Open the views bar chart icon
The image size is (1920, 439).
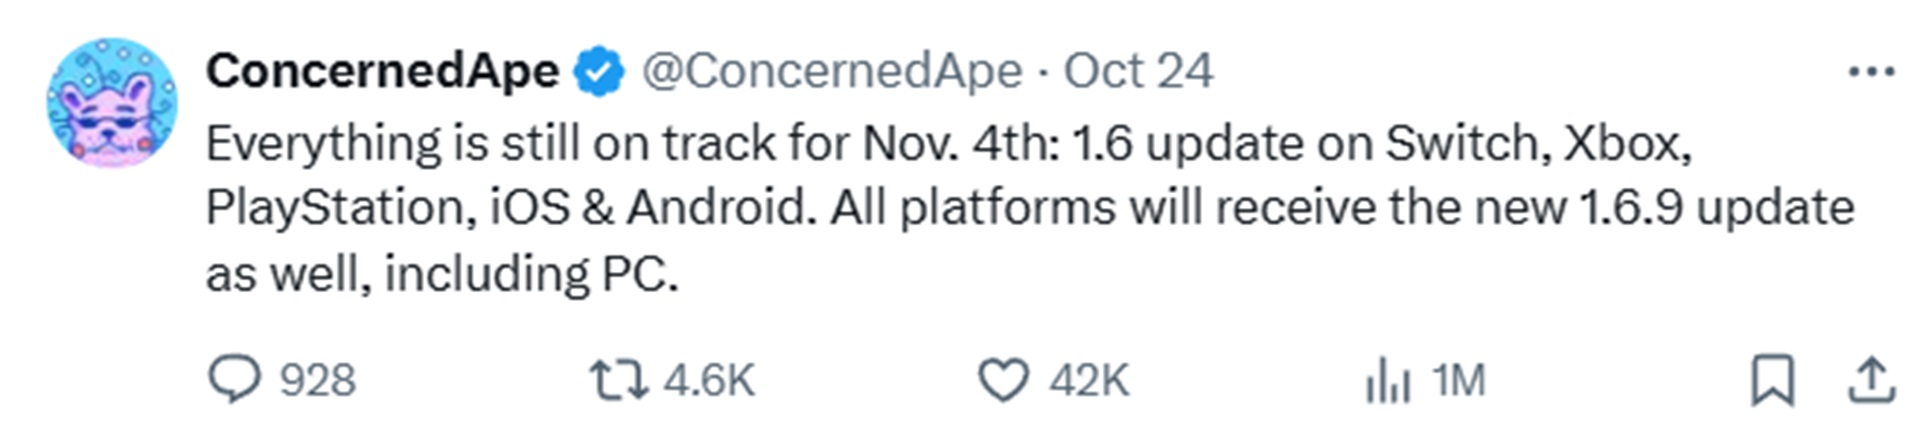1387,382
